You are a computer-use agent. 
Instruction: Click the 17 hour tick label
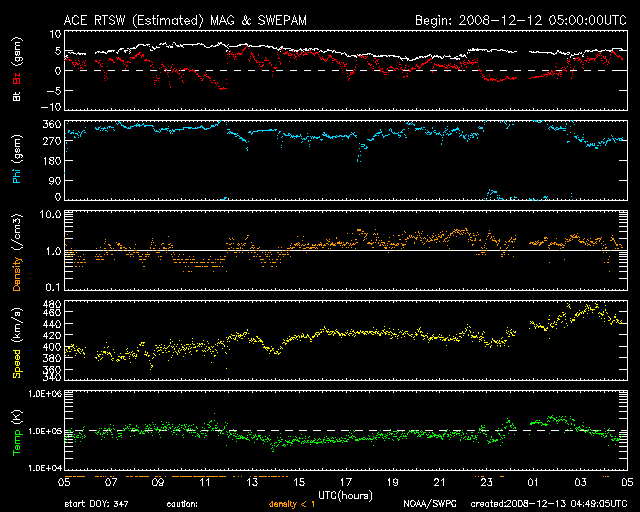tap(347, 481)
